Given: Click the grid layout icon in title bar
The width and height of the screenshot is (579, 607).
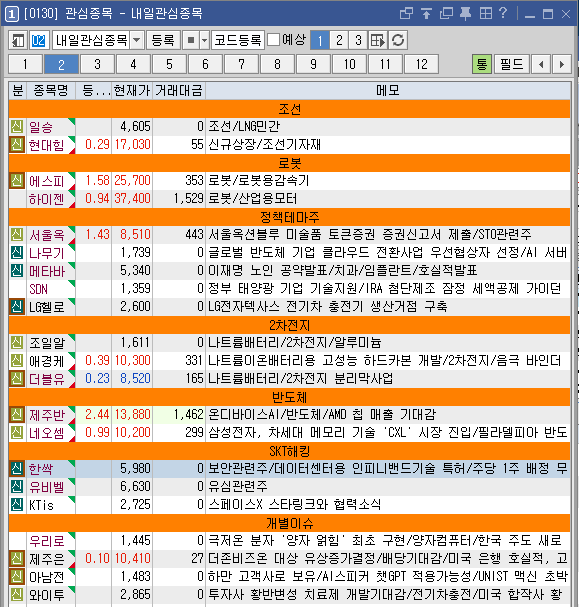Looking at the screenshot, I should tap(485, 14).
